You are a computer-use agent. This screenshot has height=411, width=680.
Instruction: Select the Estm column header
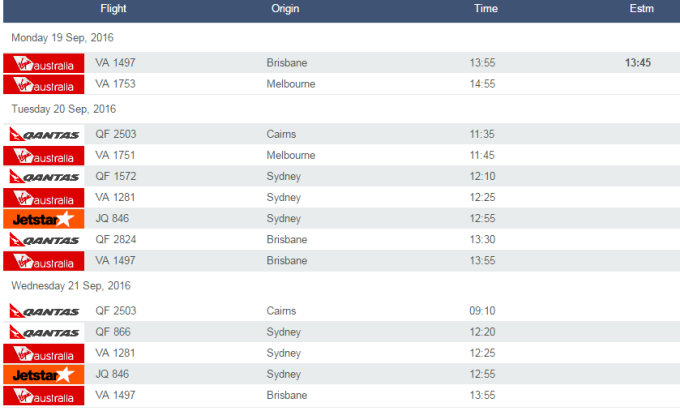[x=641, y=9]
